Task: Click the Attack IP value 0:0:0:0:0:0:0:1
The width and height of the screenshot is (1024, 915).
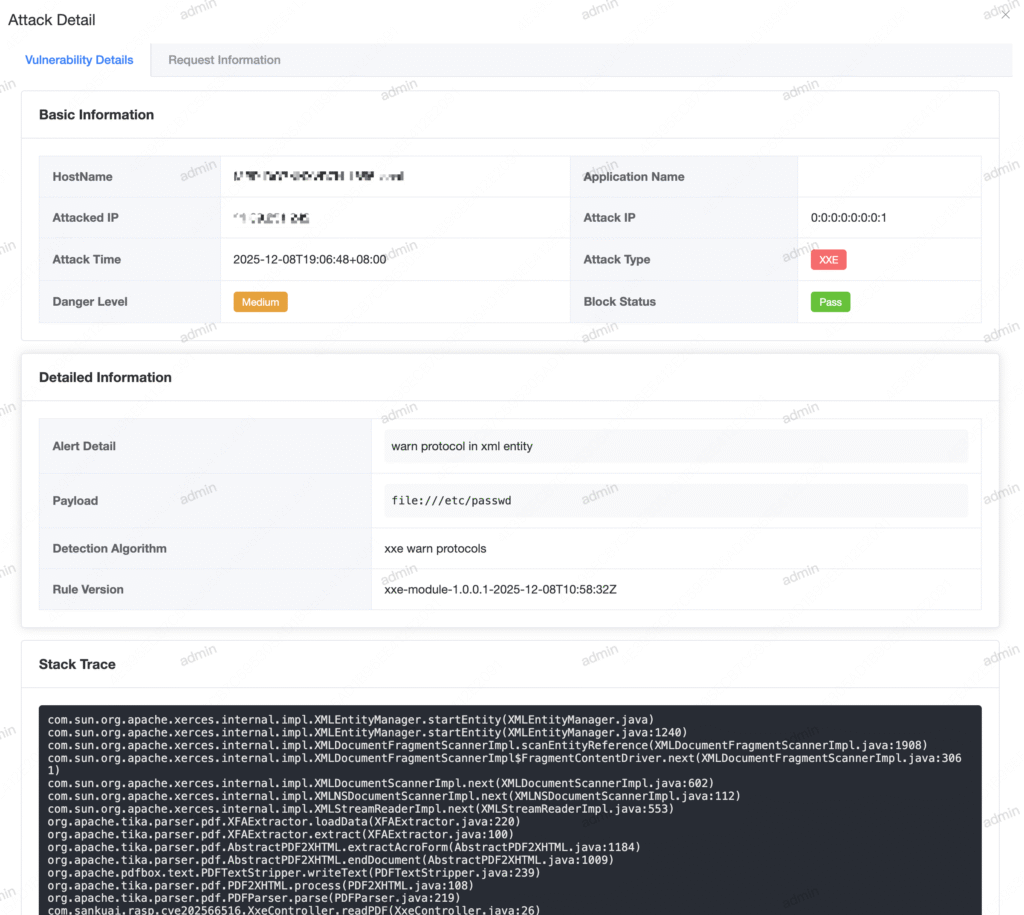Action: (848, 218)
